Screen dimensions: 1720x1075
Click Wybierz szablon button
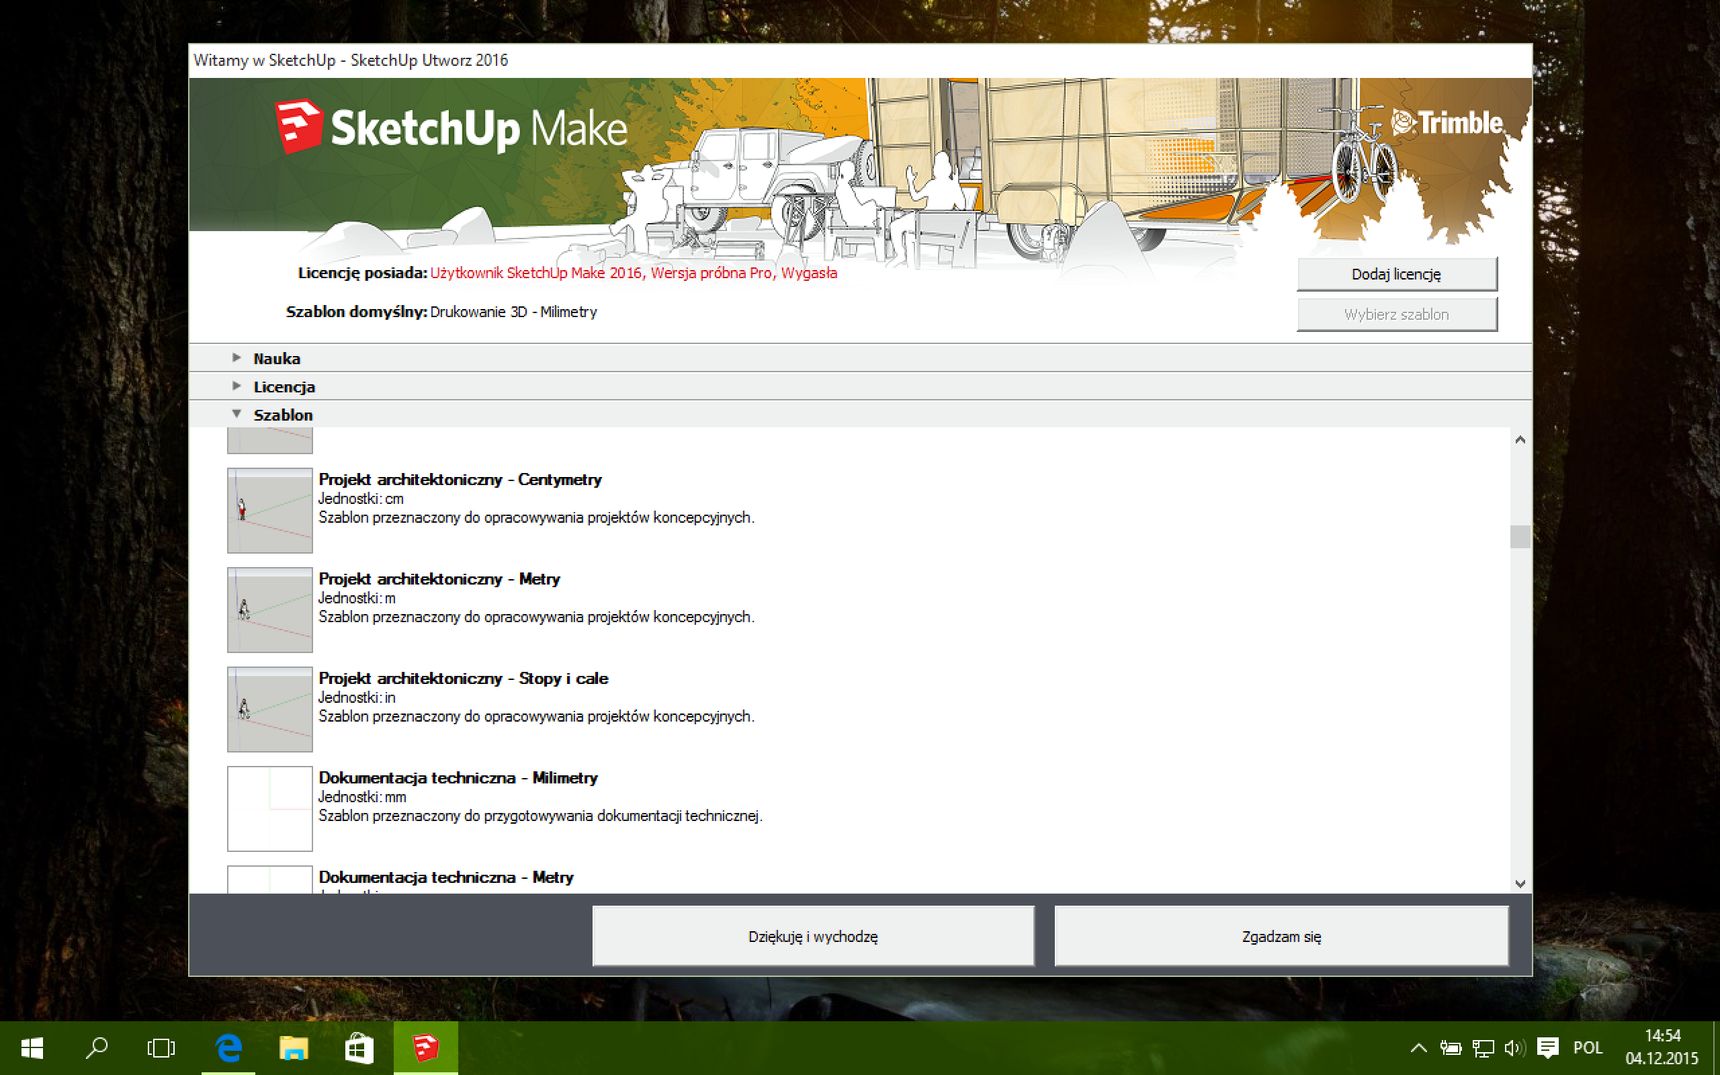point(1397,314)
